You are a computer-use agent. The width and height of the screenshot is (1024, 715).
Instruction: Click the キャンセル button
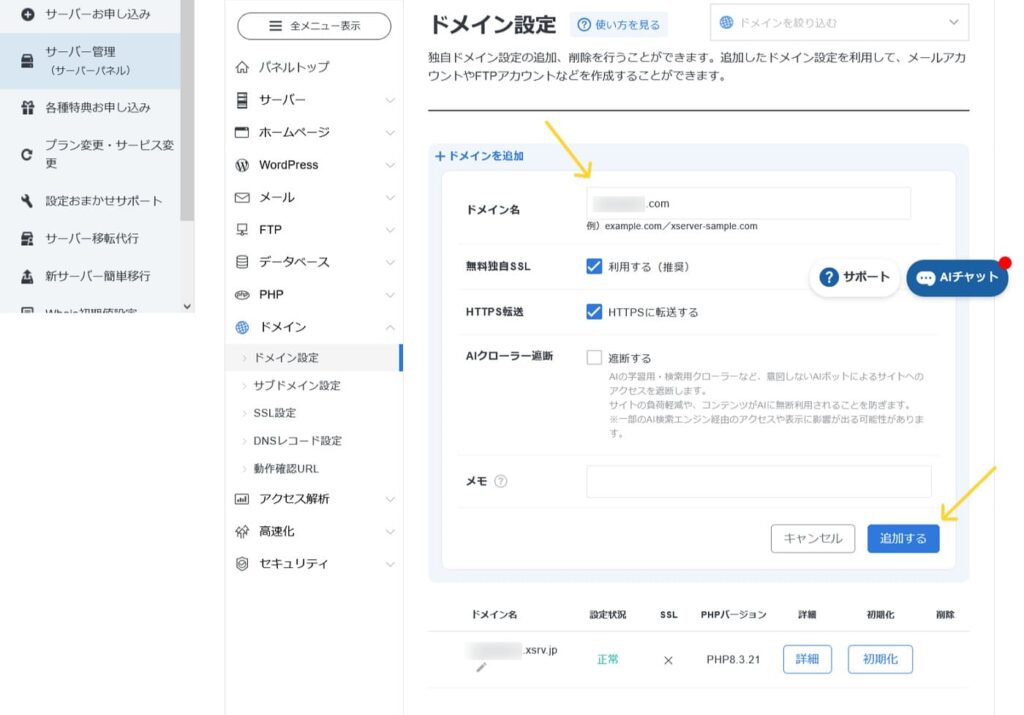tap(812, 539)
